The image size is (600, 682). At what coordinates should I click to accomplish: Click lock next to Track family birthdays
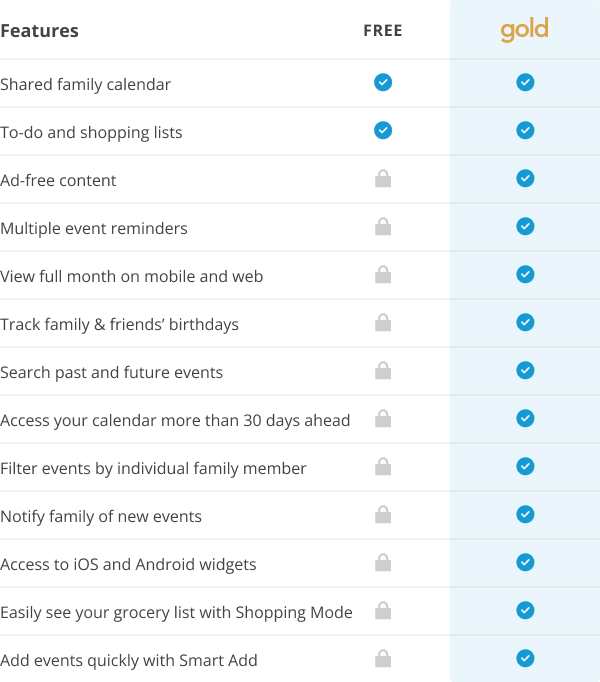pyautogui.click(x=383, y=322)
